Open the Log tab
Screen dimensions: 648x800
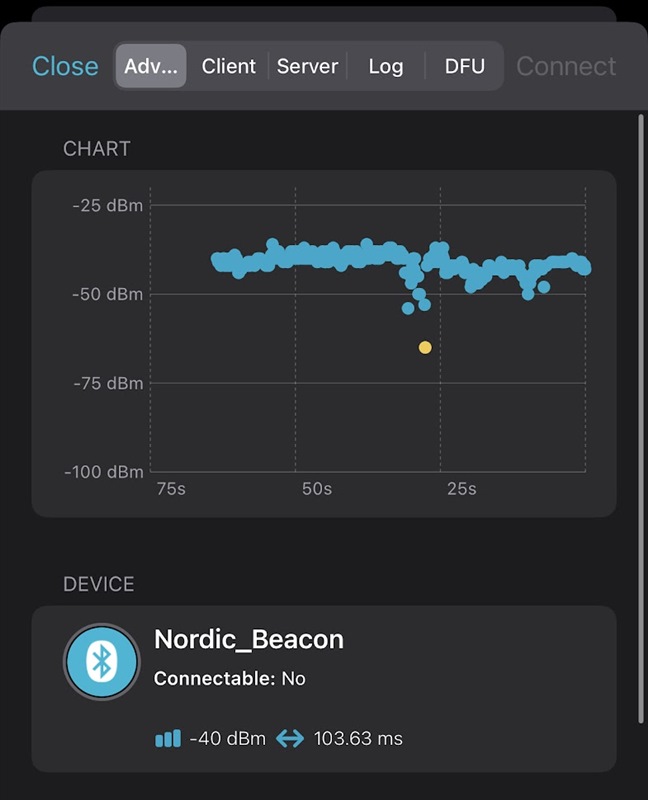tap(386, 66)
